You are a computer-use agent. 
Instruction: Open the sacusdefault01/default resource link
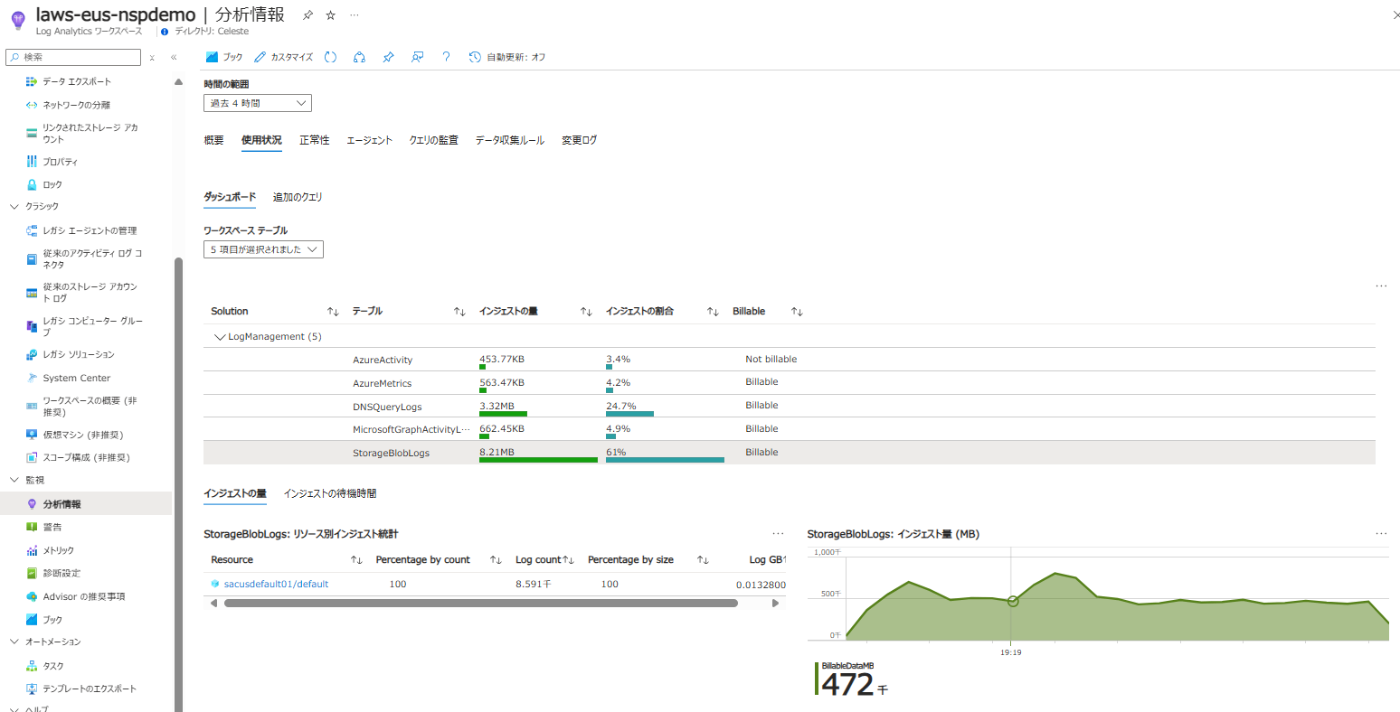click(x=276, y=584)
